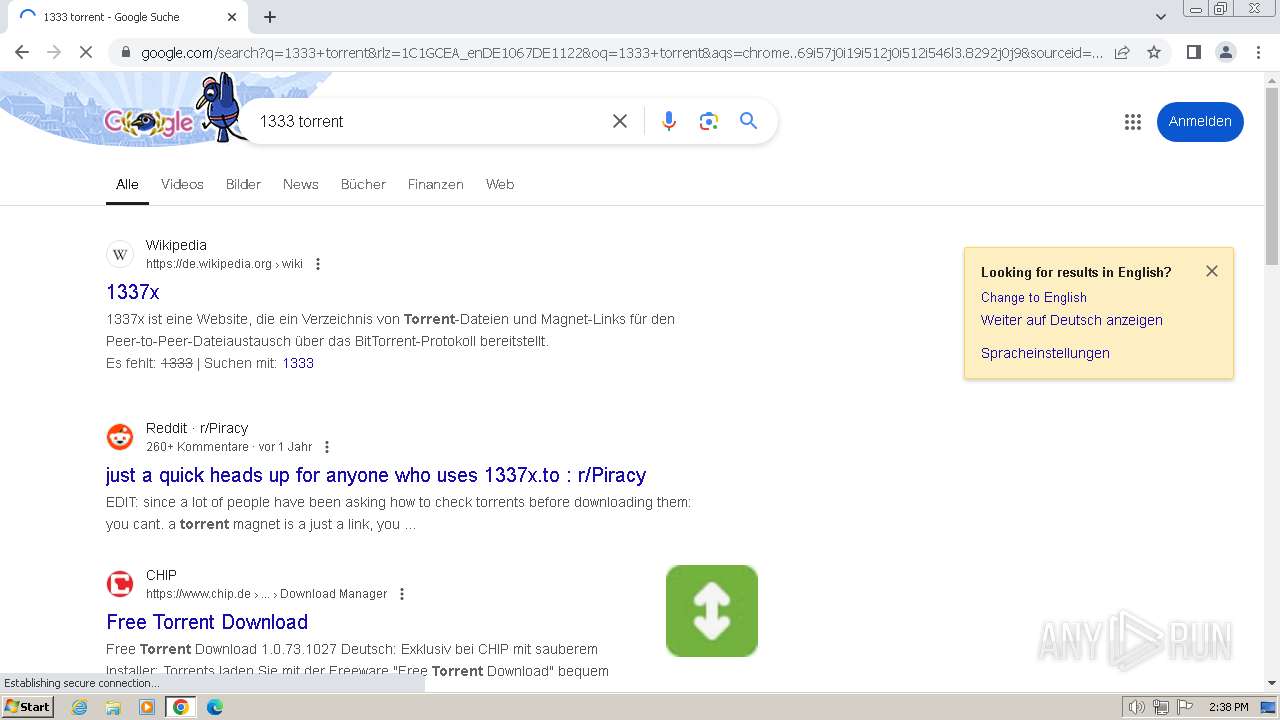The width and height of the screenshot is (1280, 720).
Task: Open Free Torrent Download result
Action: pos(207,622)
